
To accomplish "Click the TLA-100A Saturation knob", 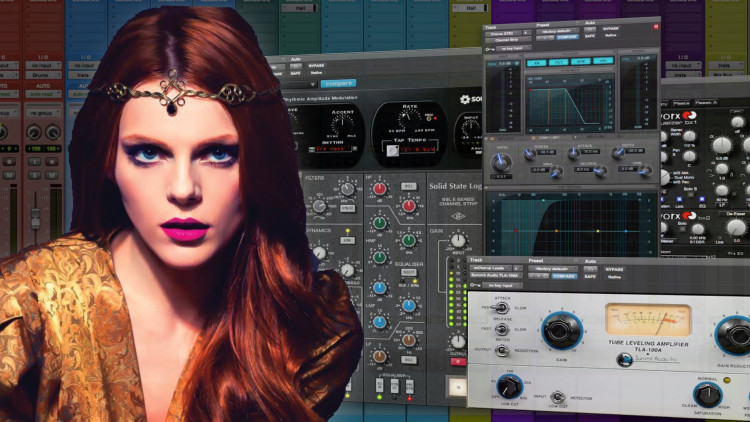I will pos(707,395).
